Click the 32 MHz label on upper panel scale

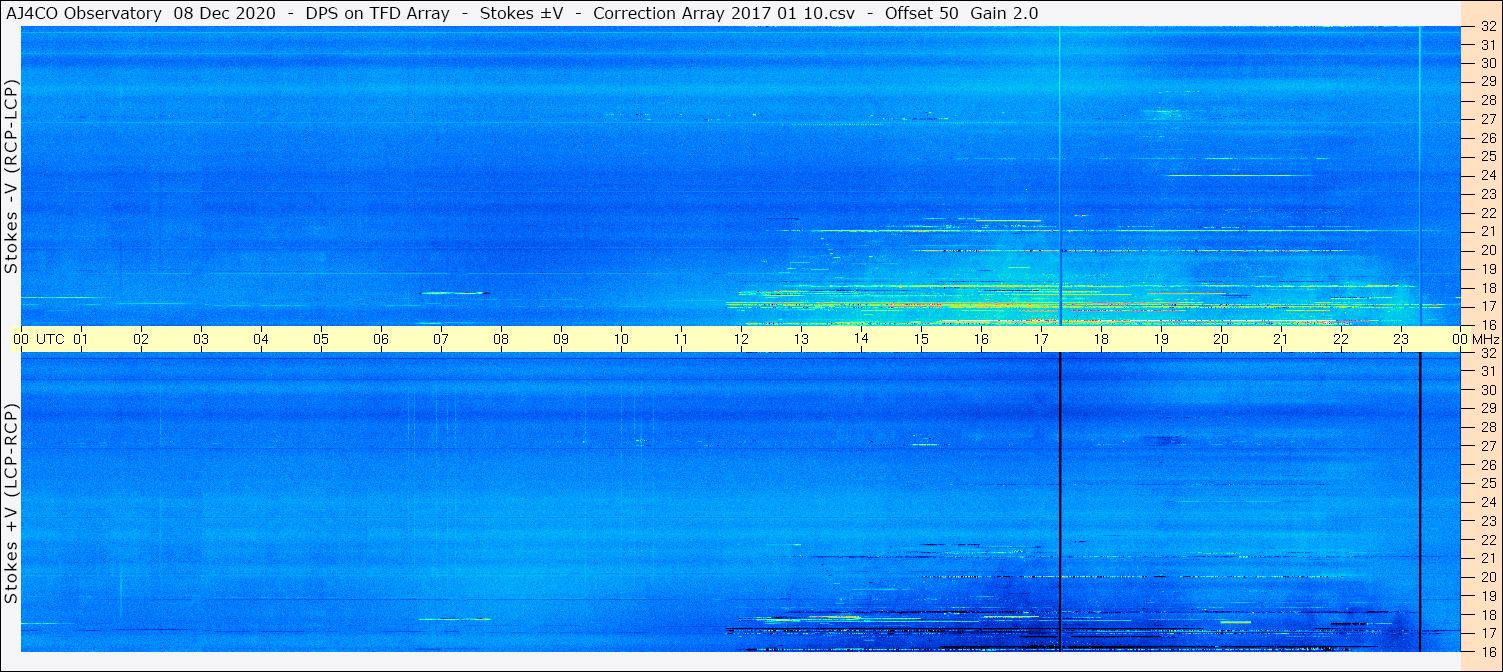1488,27
